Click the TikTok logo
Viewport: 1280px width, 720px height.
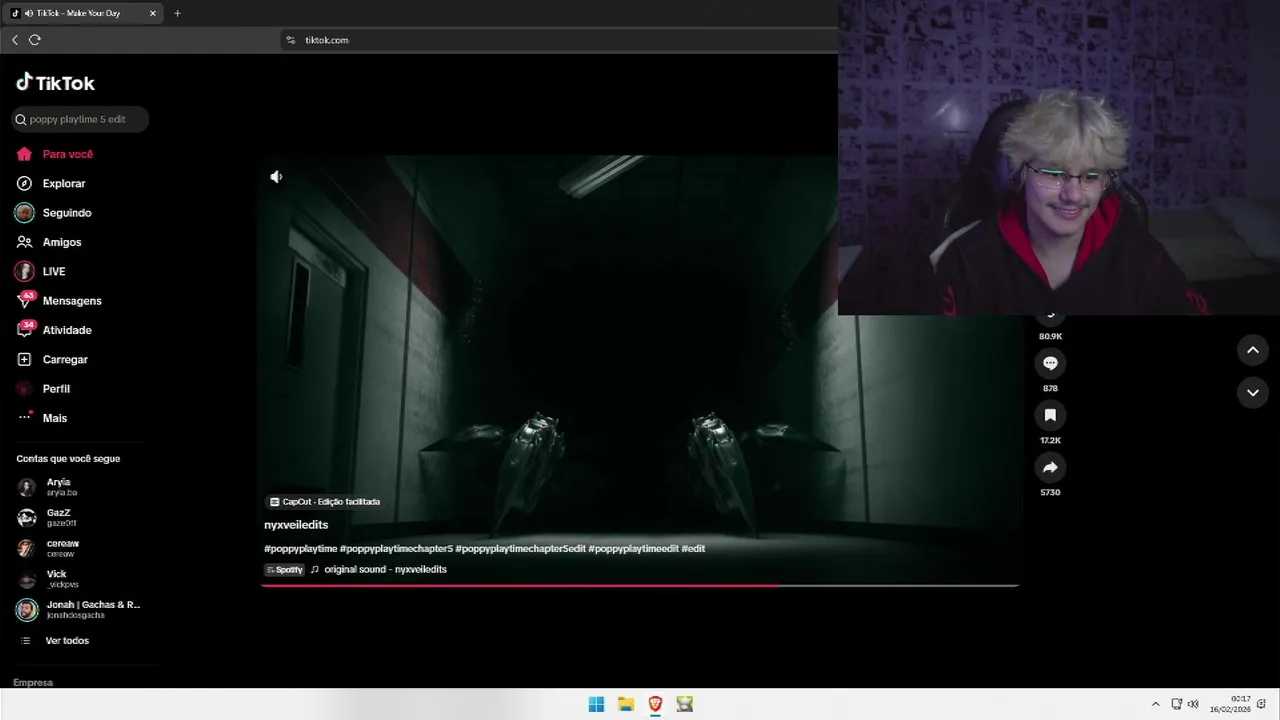(55, 83)
